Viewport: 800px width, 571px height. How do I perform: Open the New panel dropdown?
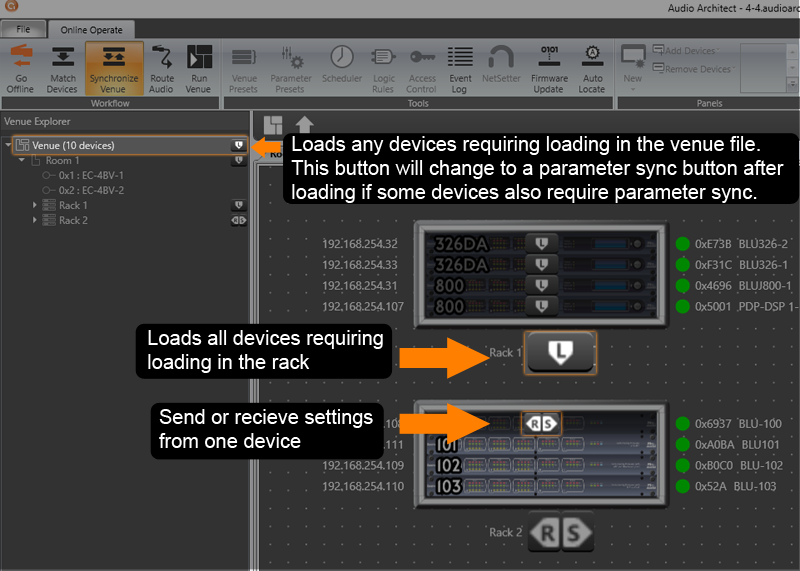633,68
